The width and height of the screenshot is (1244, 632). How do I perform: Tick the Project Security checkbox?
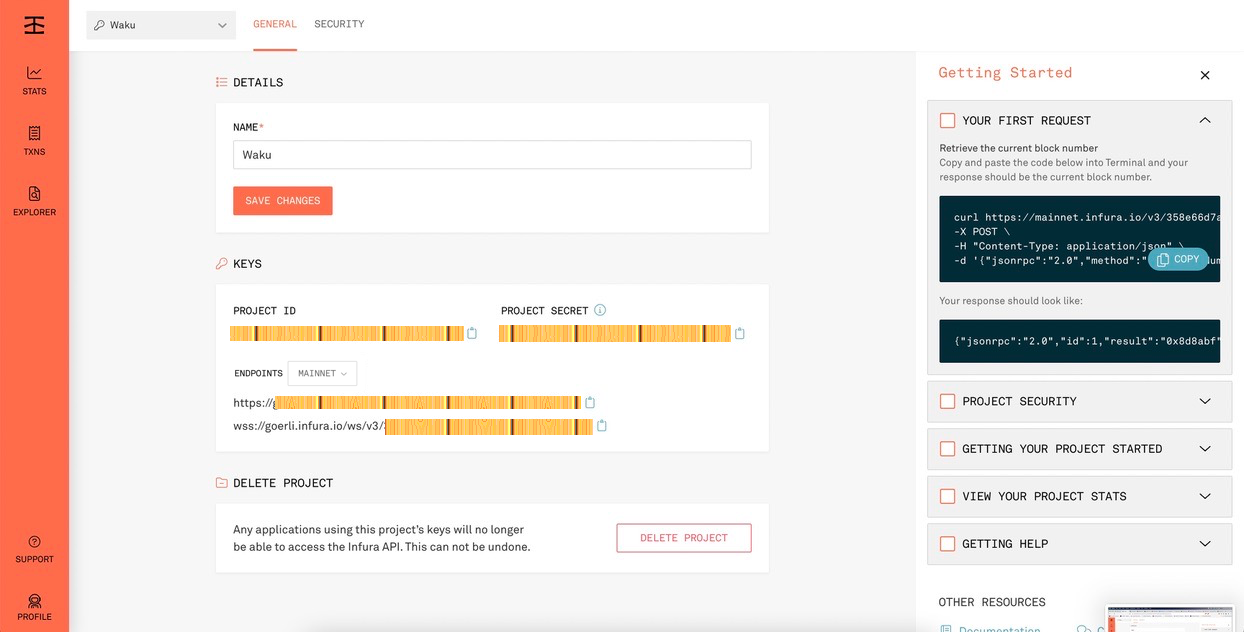tap(947, 402)
